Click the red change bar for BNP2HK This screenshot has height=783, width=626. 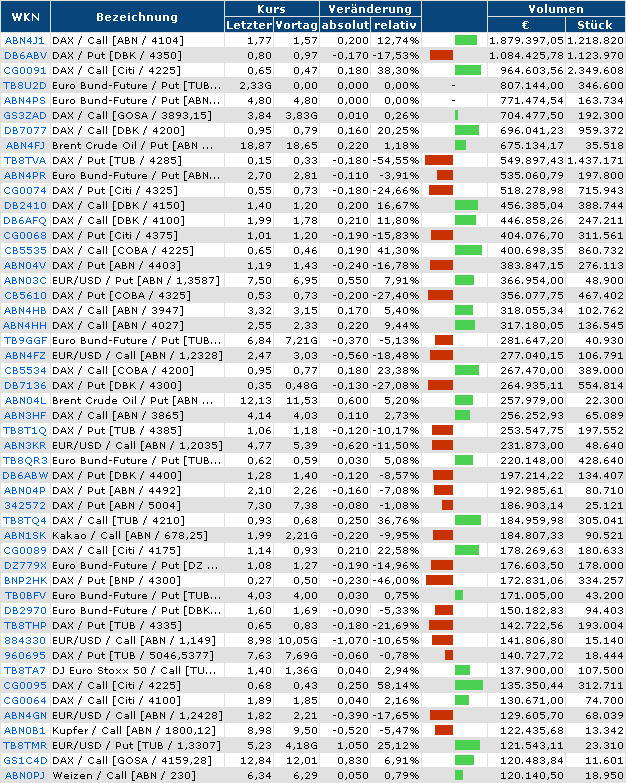coord(439,580)
